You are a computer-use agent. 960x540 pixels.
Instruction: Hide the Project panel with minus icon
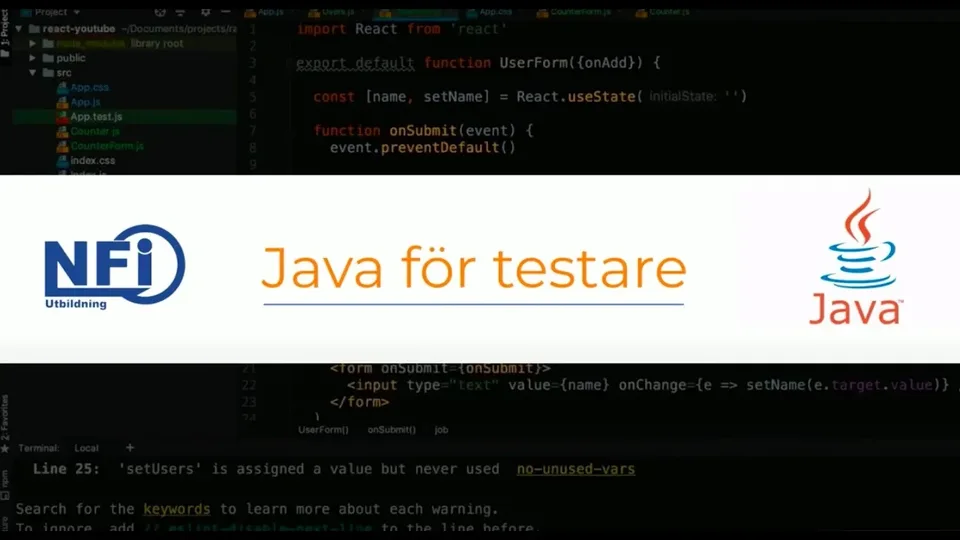click(225, 12)
